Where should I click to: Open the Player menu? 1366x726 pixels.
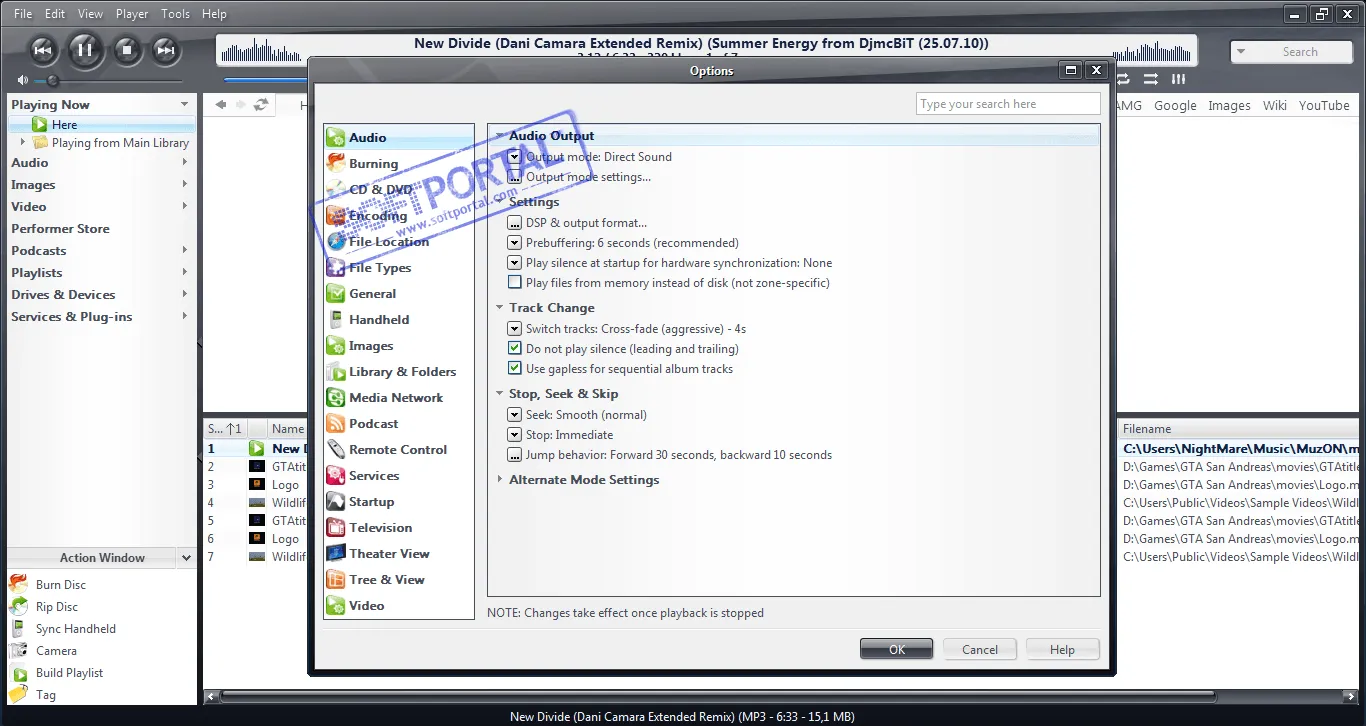point(132,14)
